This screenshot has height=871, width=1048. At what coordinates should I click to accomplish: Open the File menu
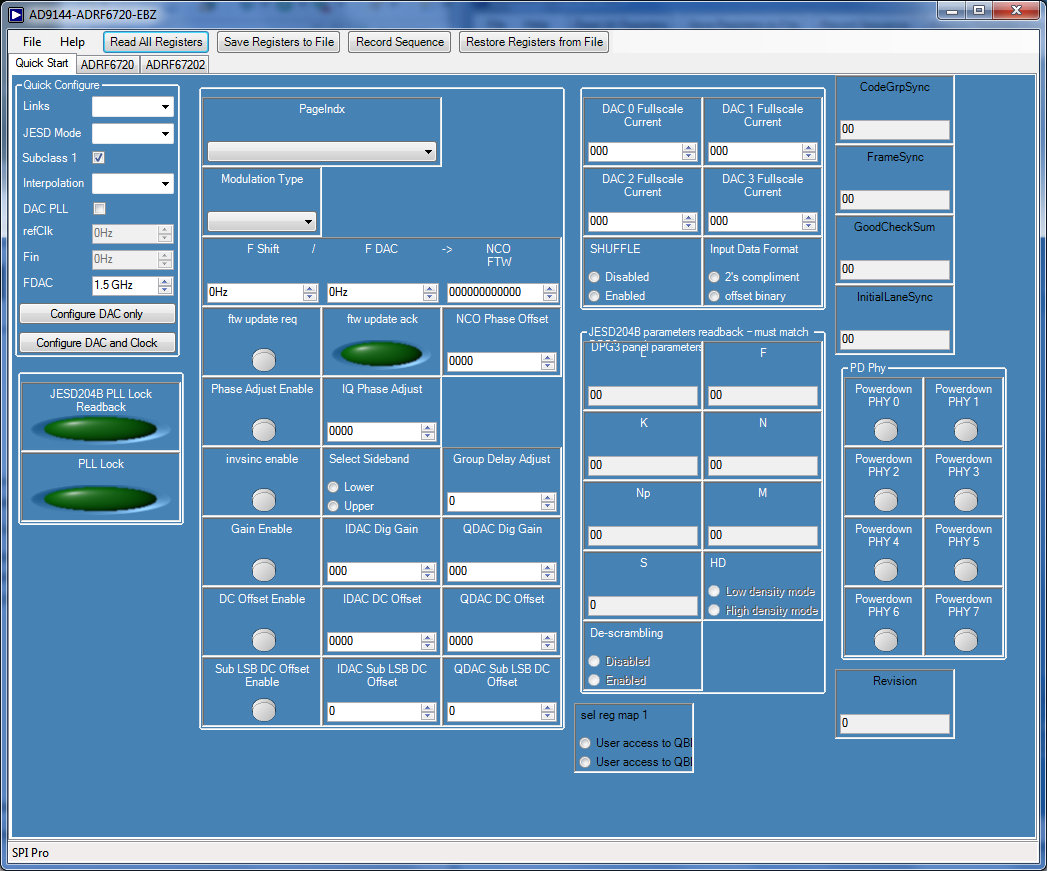(x=31, y=42)
